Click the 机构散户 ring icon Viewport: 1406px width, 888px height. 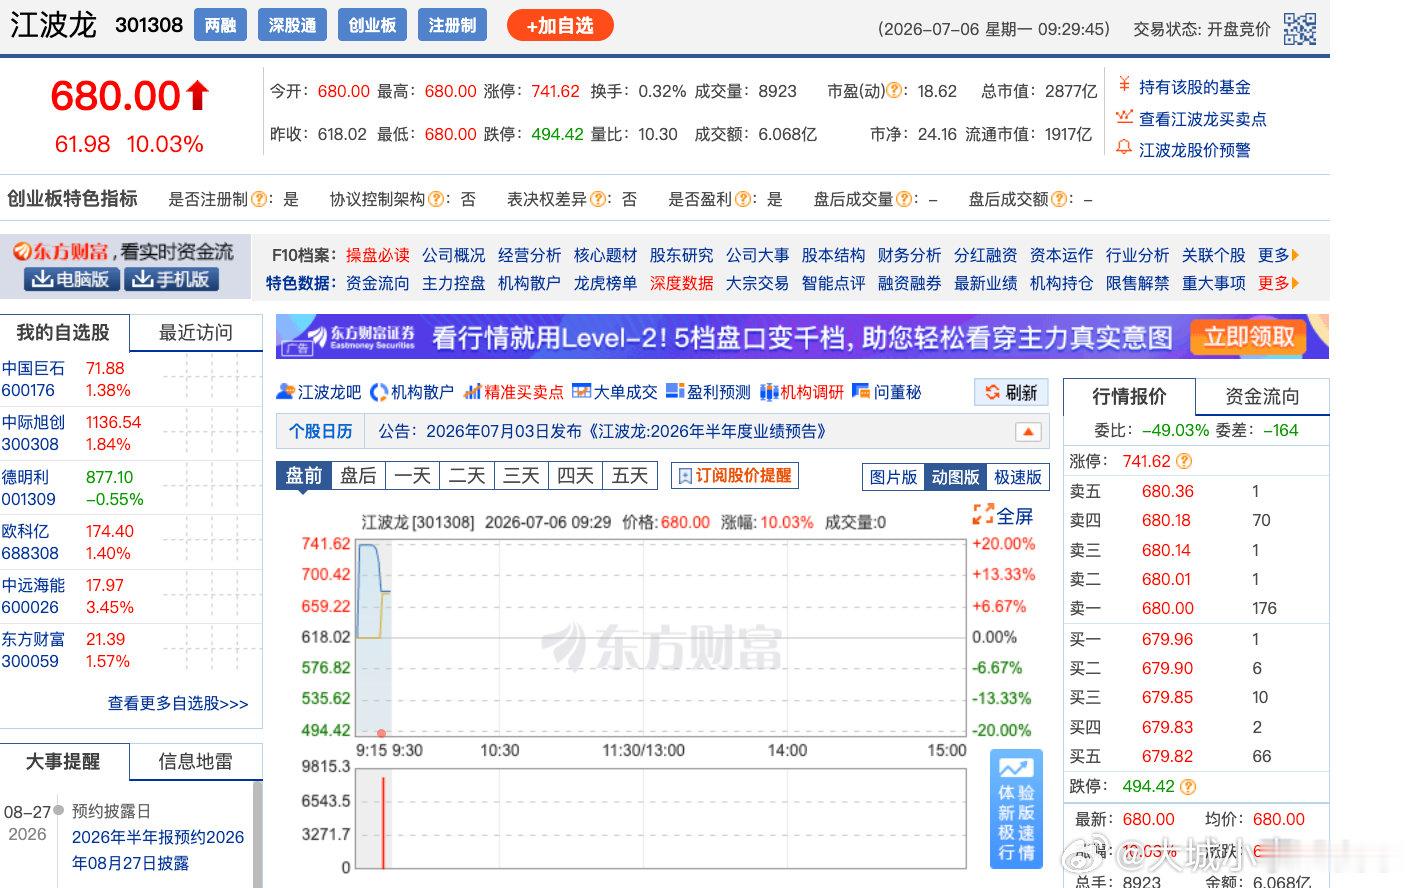click(x=378, y=392)
